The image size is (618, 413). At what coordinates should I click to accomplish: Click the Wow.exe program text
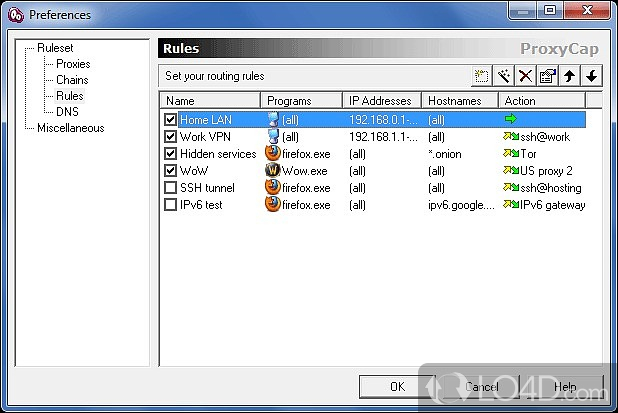[305, 170]
